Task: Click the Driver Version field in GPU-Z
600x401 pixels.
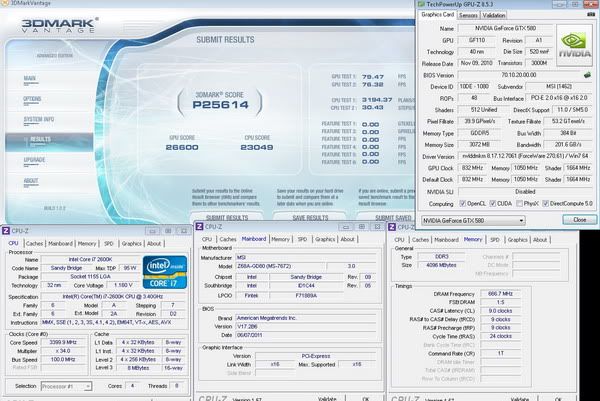Action: [x=525, y=156]
